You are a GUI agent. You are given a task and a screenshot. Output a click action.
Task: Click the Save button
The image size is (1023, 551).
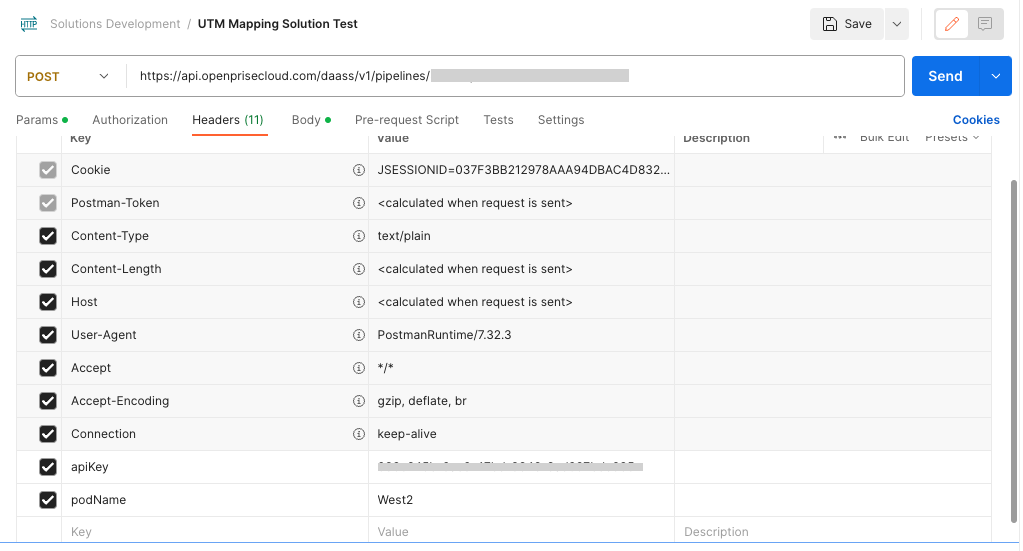(847, 24)
